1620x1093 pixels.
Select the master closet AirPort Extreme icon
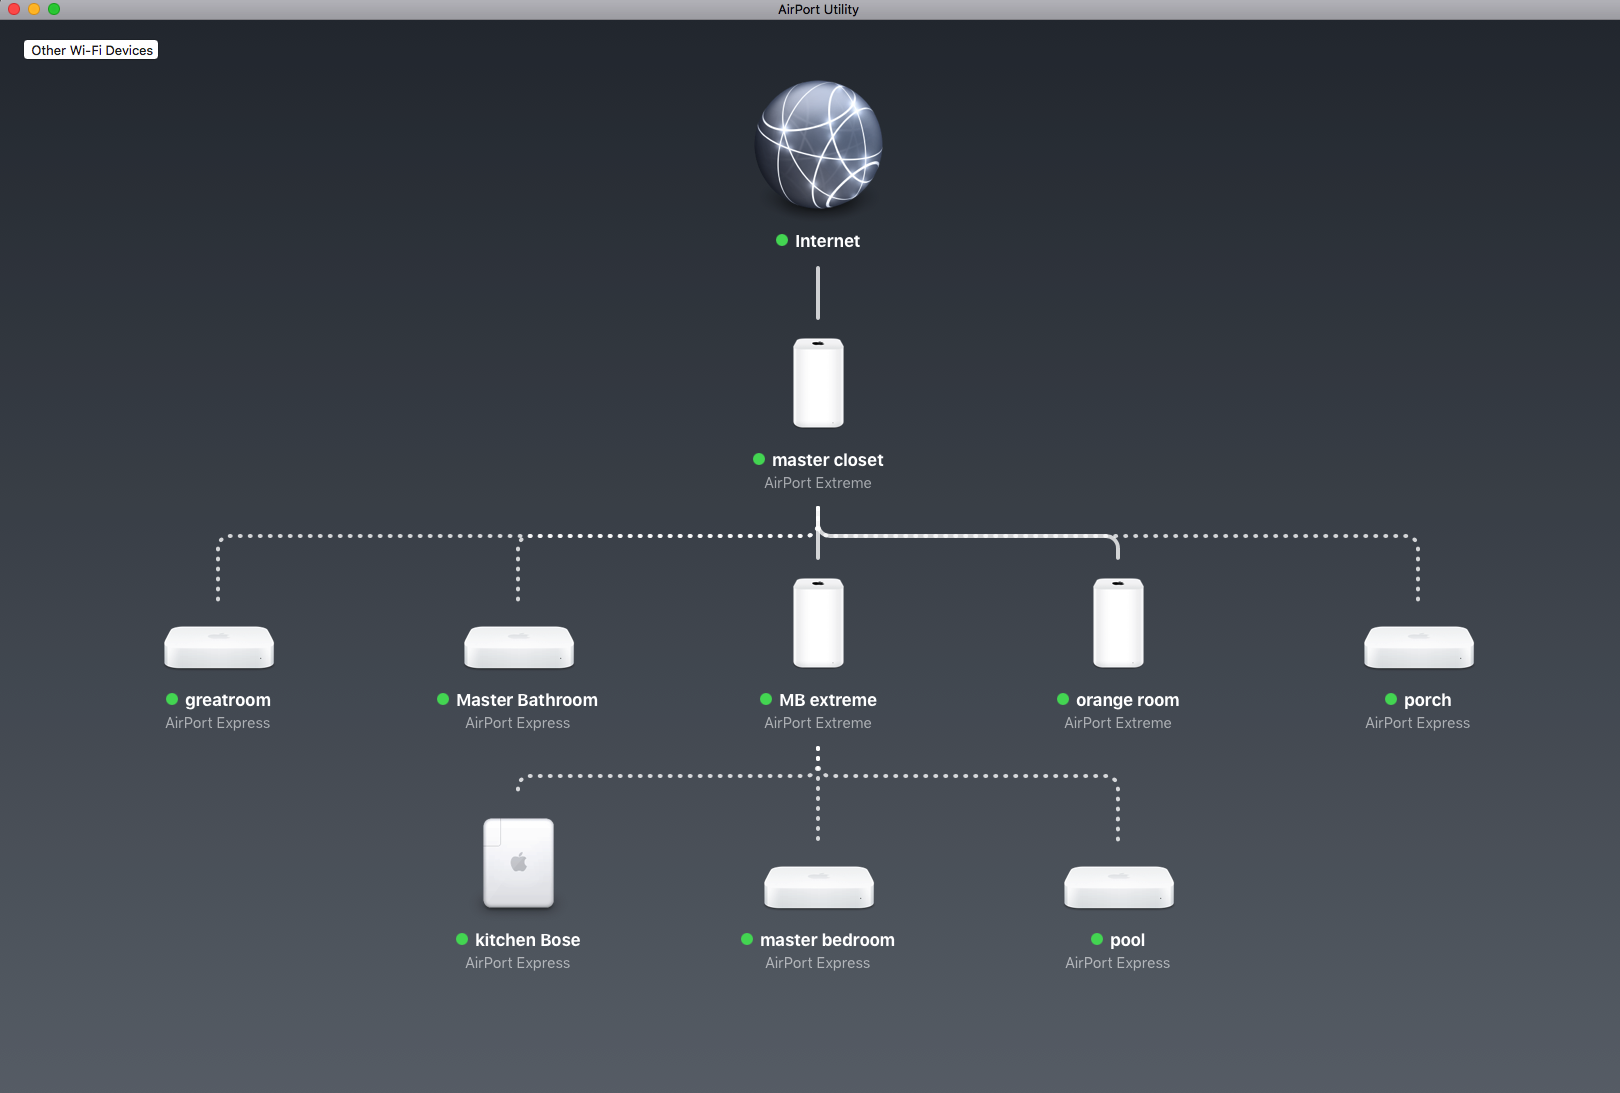[x=818, y=383]
